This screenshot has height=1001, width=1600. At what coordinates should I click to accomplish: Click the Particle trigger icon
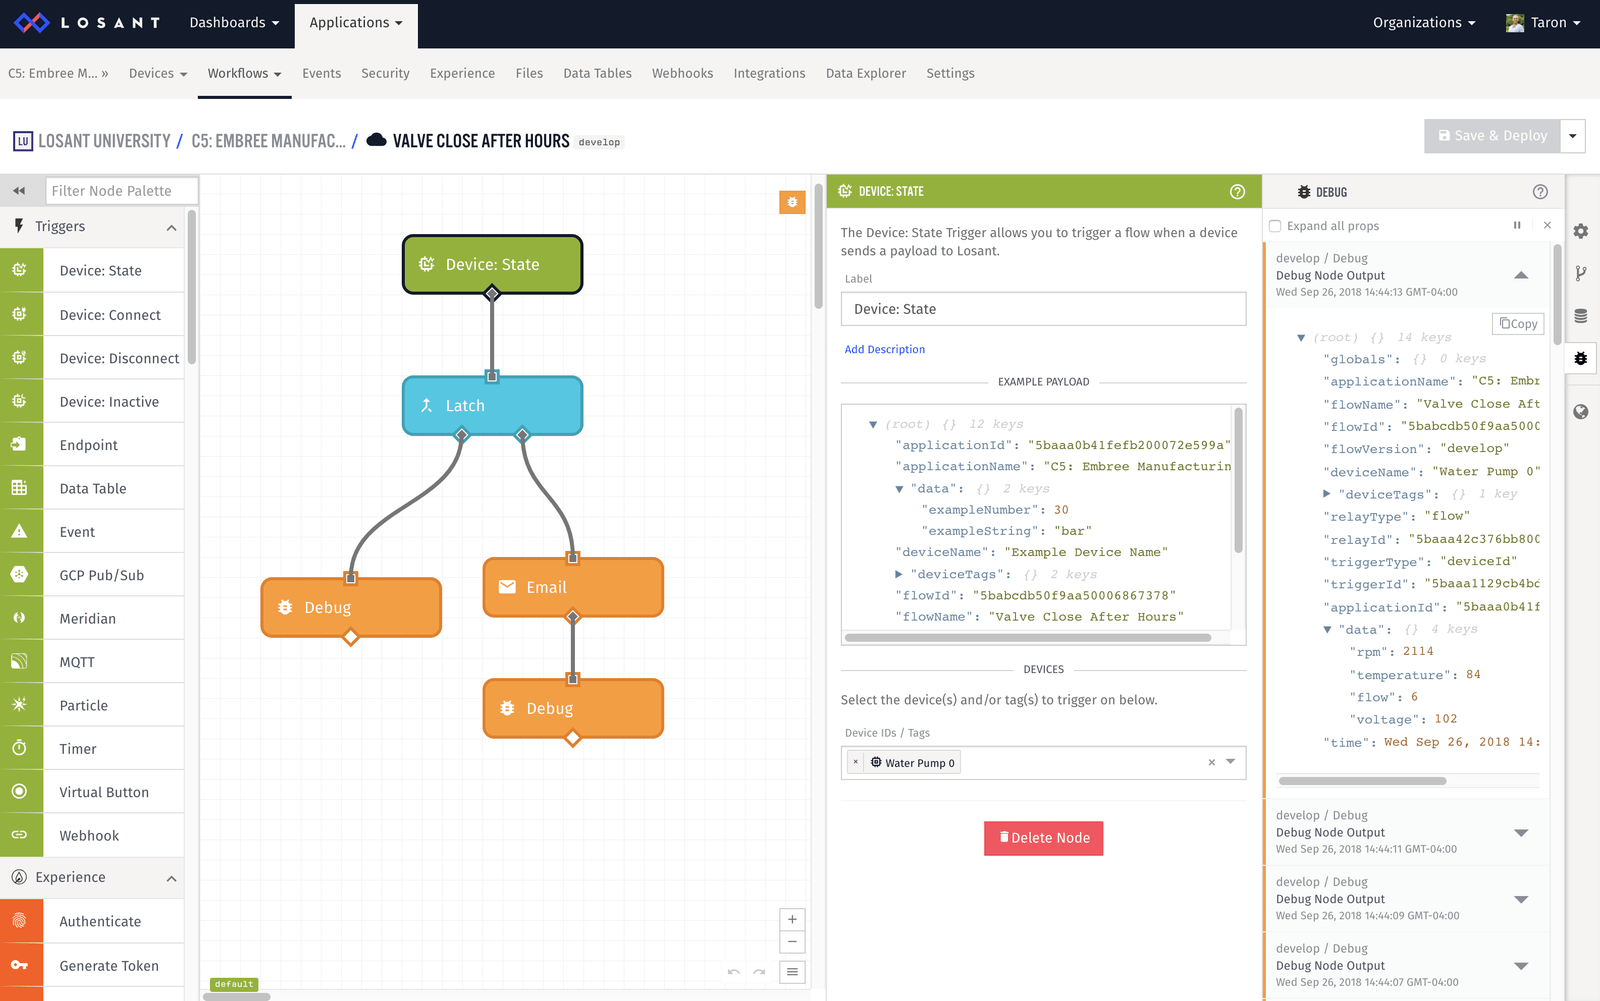pyautogui.click(x=20, y=705)
